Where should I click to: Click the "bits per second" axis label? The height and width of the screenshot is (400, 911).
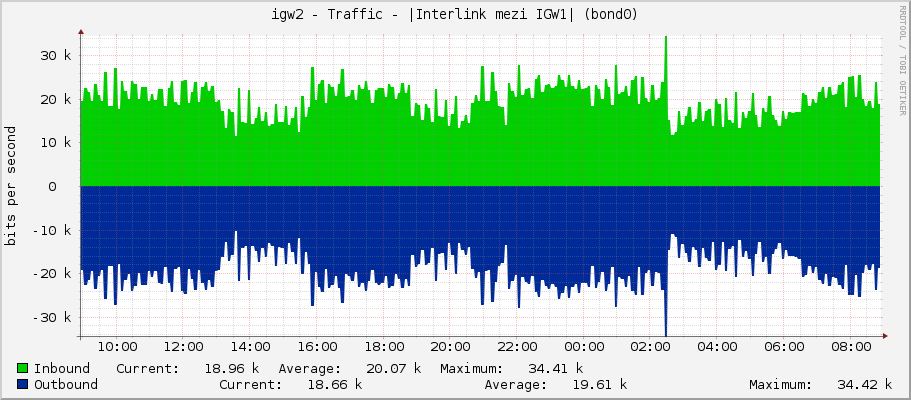tap(10, 186)
